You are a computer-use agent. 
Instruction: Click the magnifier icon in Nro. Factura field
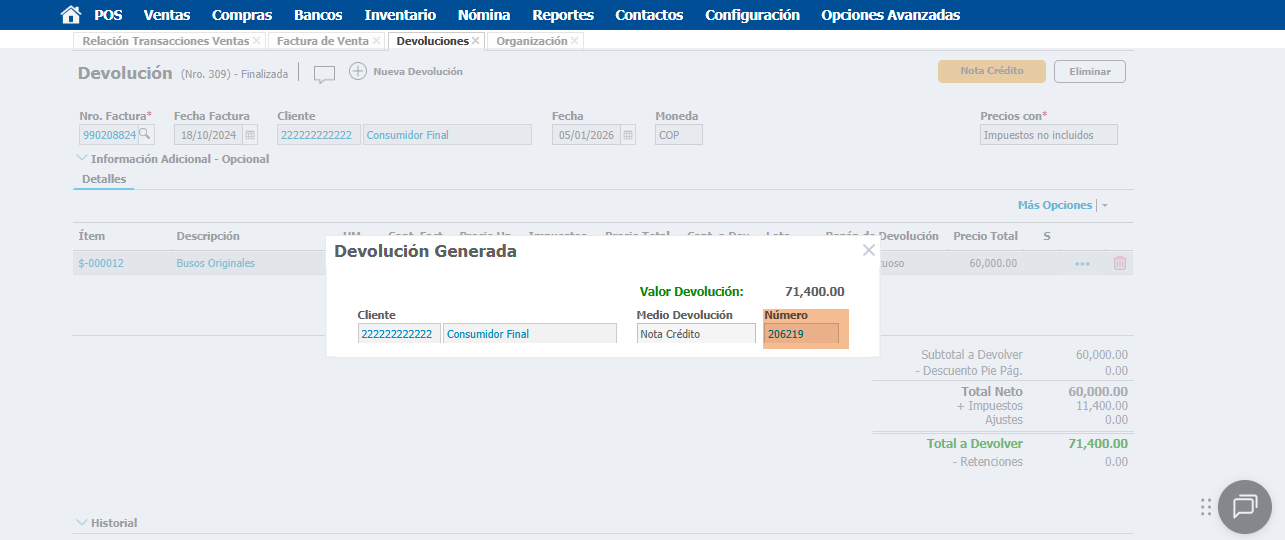(145, 134)
